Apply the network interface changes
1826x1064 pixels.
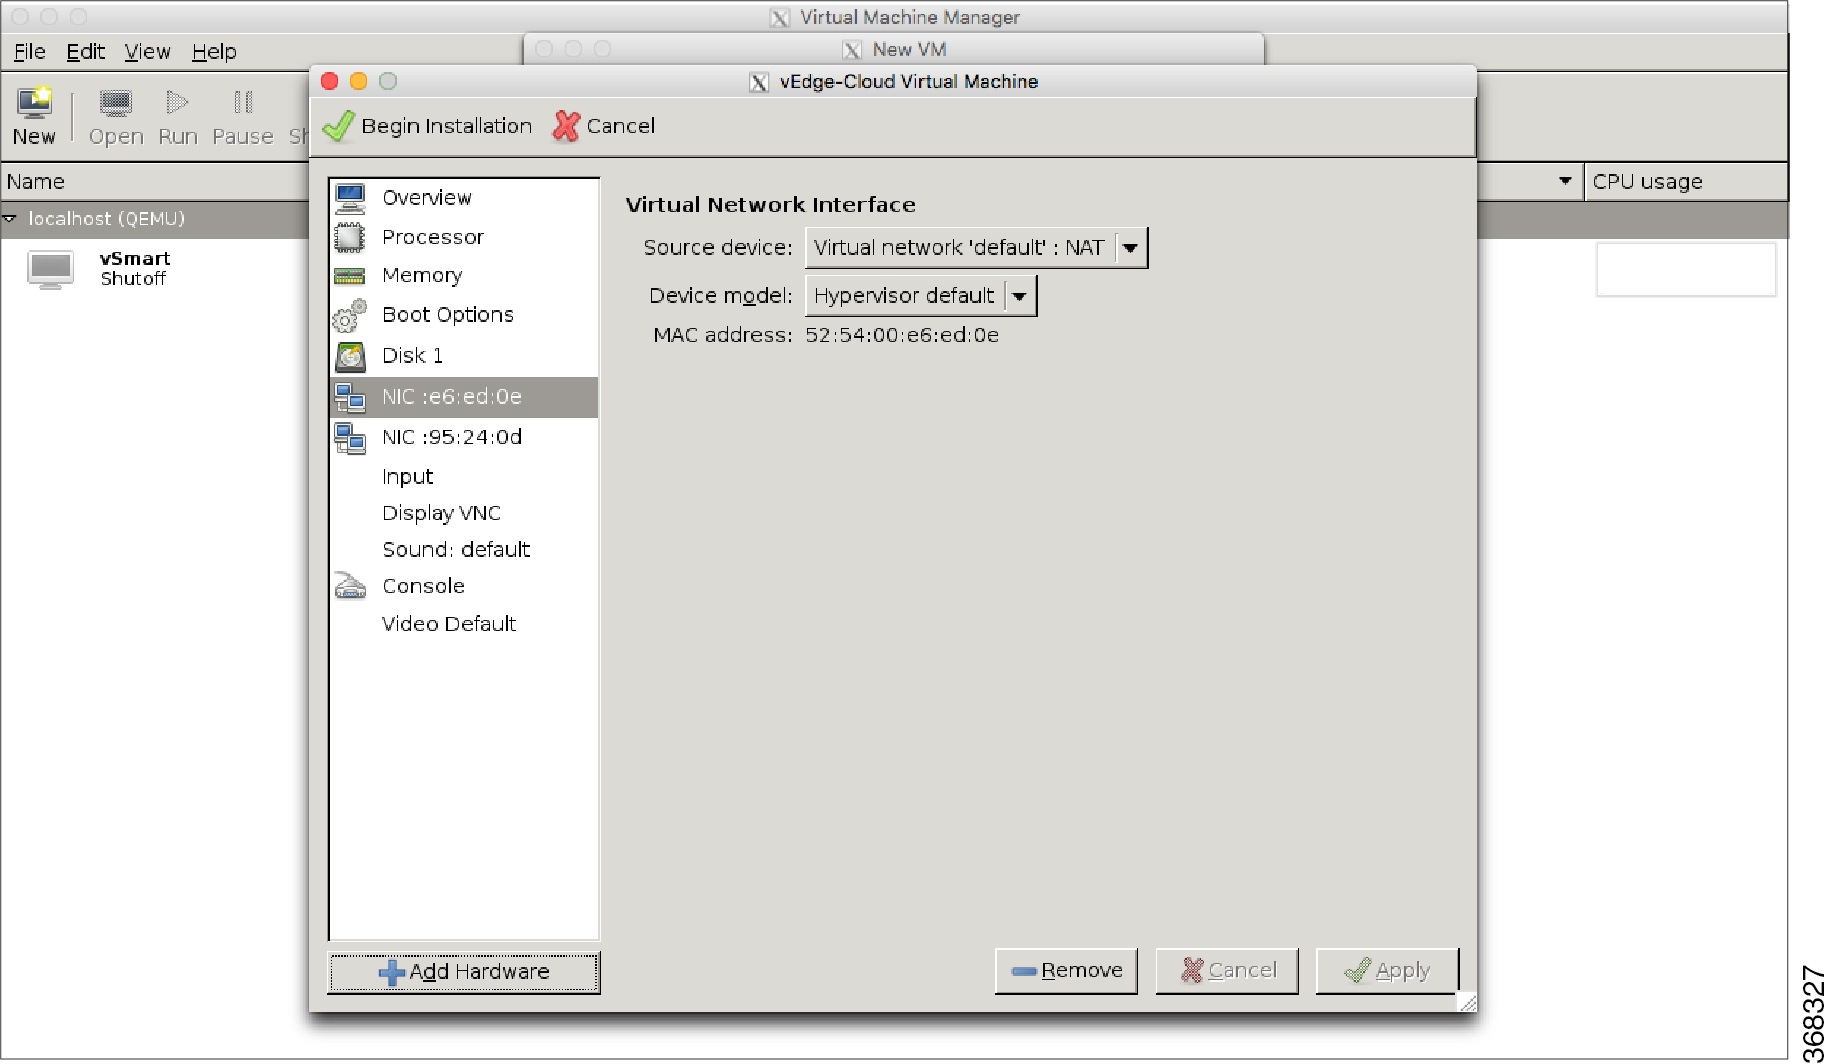[1386, 969]
